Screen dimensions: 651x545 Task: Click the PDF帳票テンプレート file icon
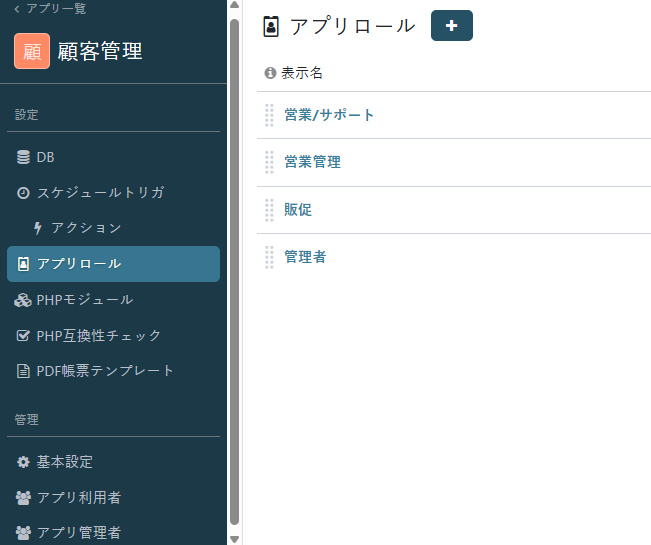(x=23, y=371)
